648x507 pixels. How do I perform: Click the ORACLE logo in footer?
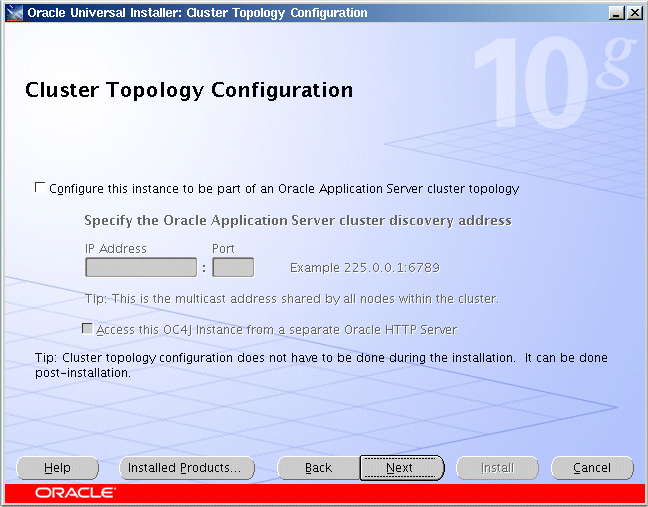coord(75,493)
